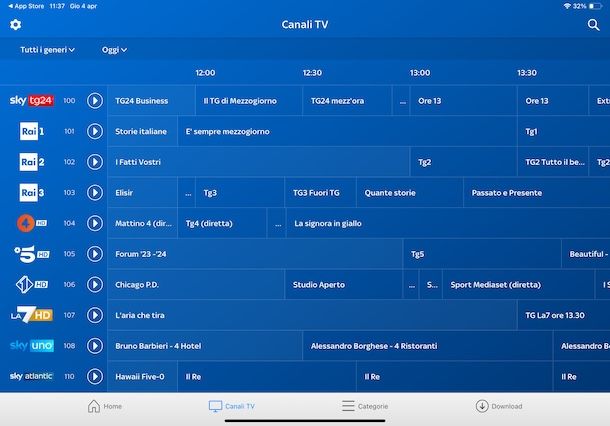
Task: Play the Rai 3 channel 103
Action: (95, 193)
